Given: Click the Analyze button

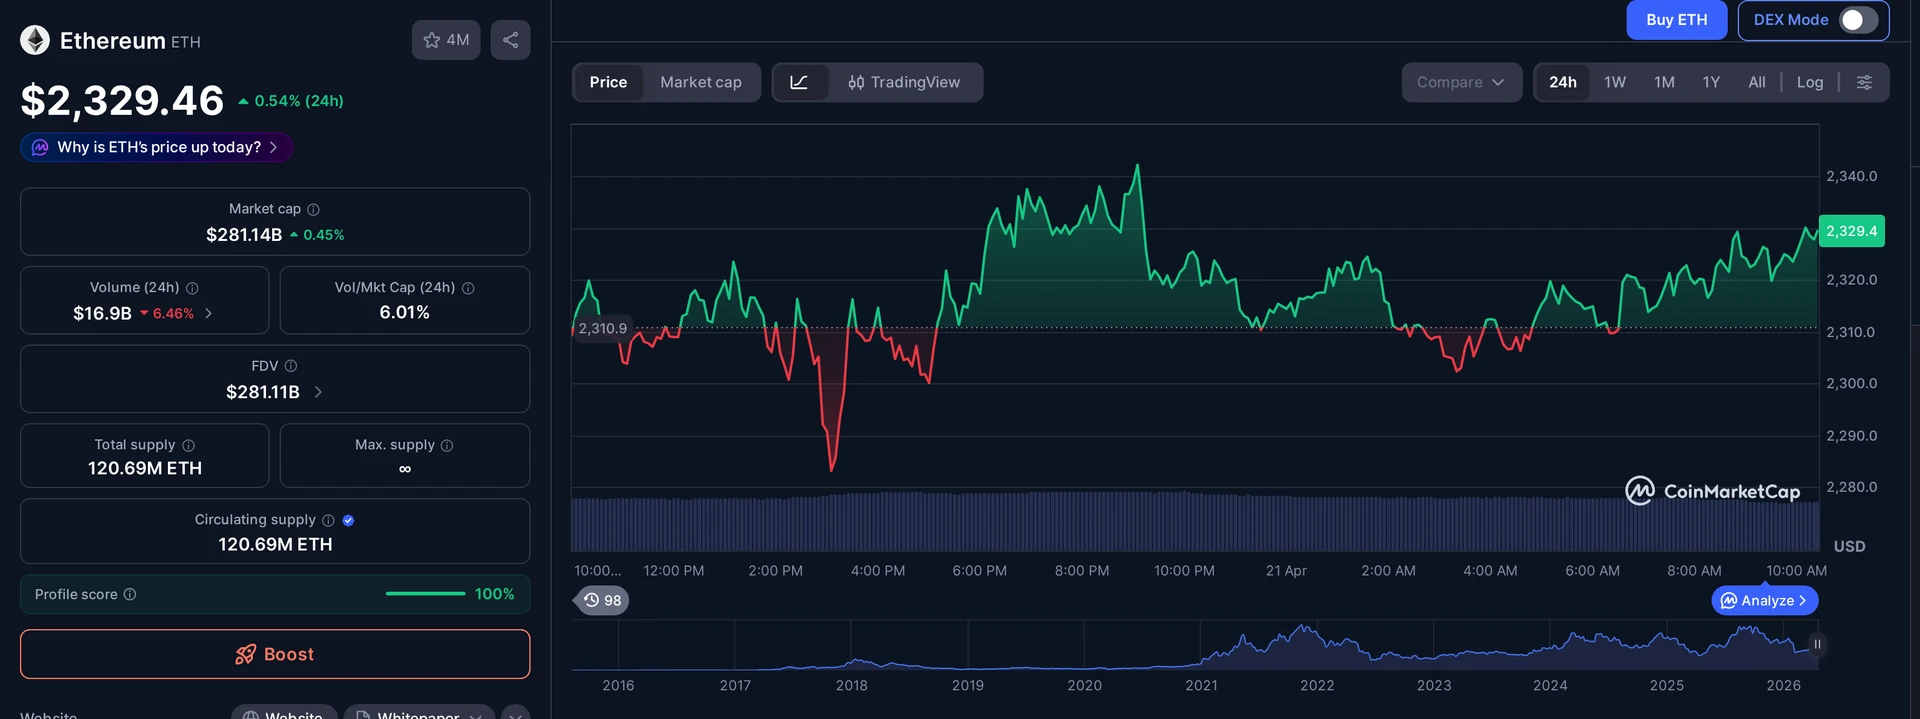Looking at the screenshot, I should coord(1765,600).
